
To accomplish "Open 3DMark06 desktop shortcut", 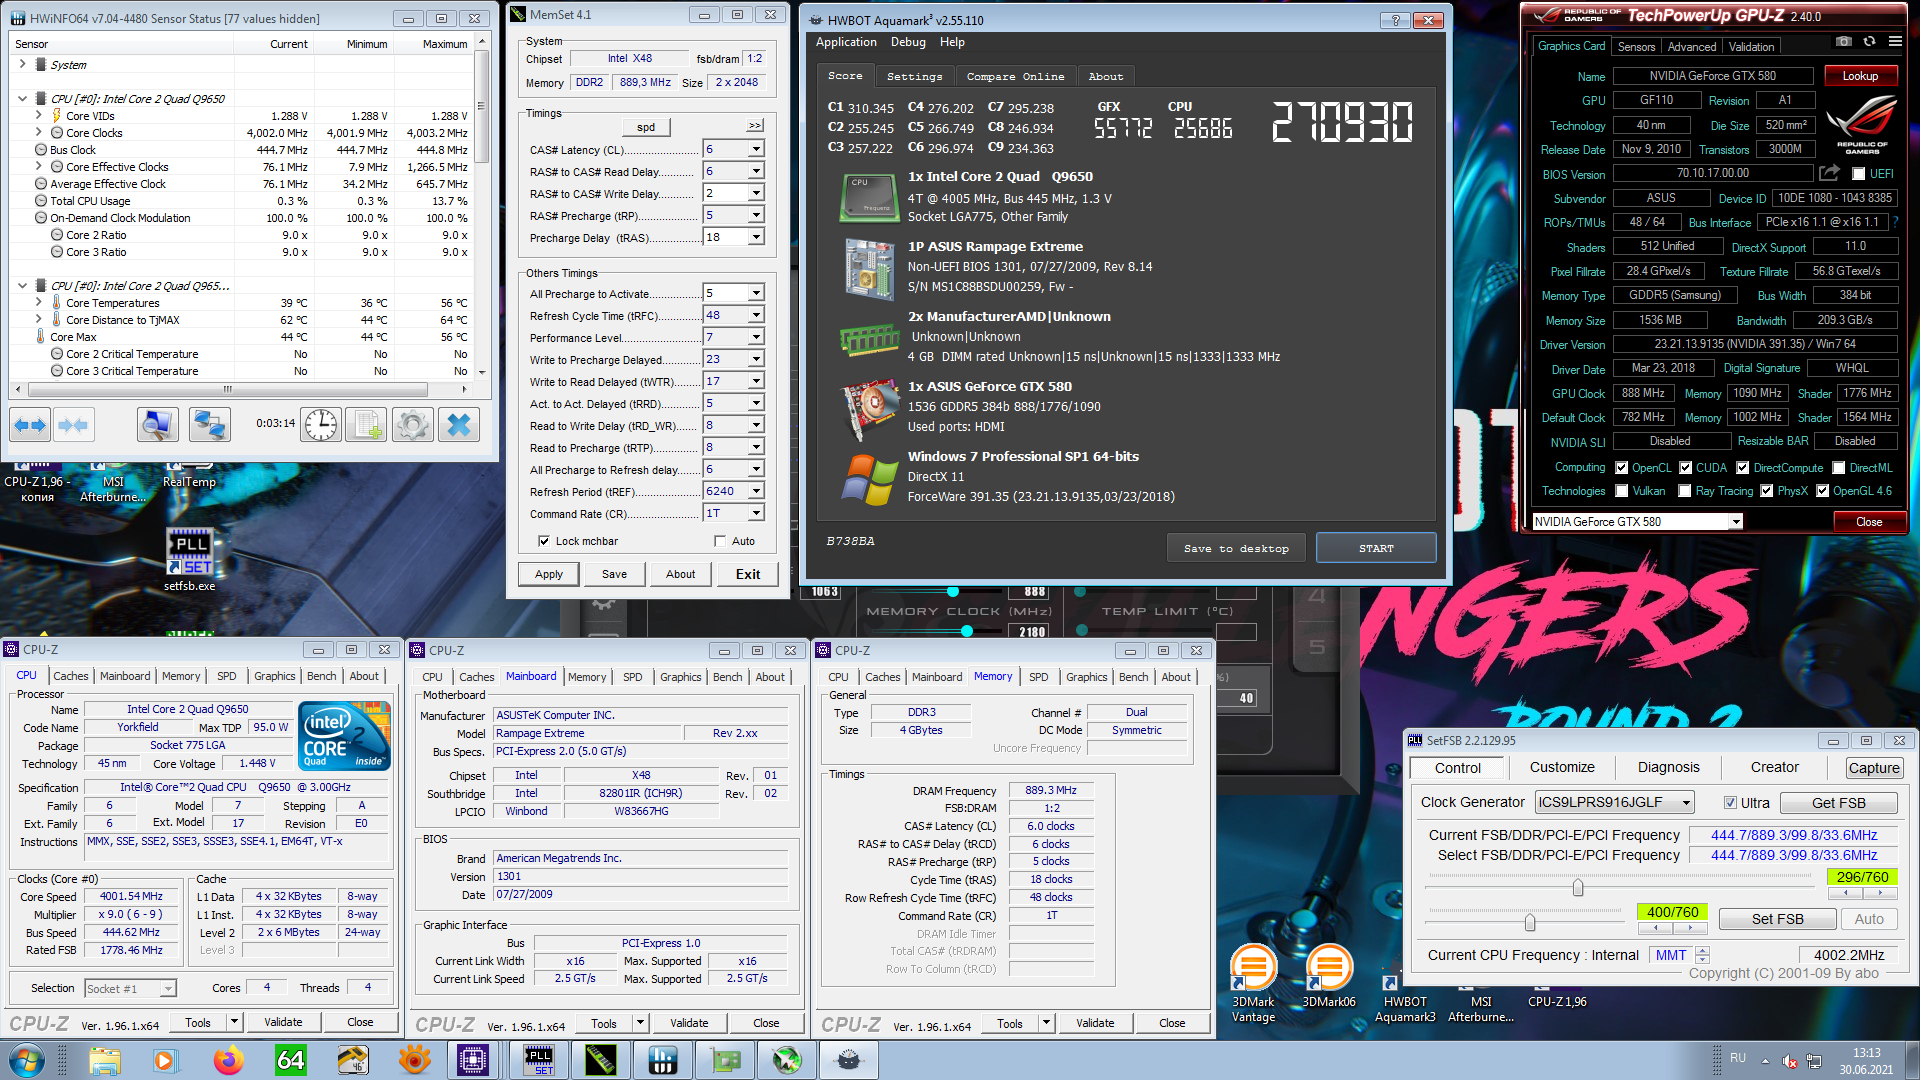I will click(1329, 977).
